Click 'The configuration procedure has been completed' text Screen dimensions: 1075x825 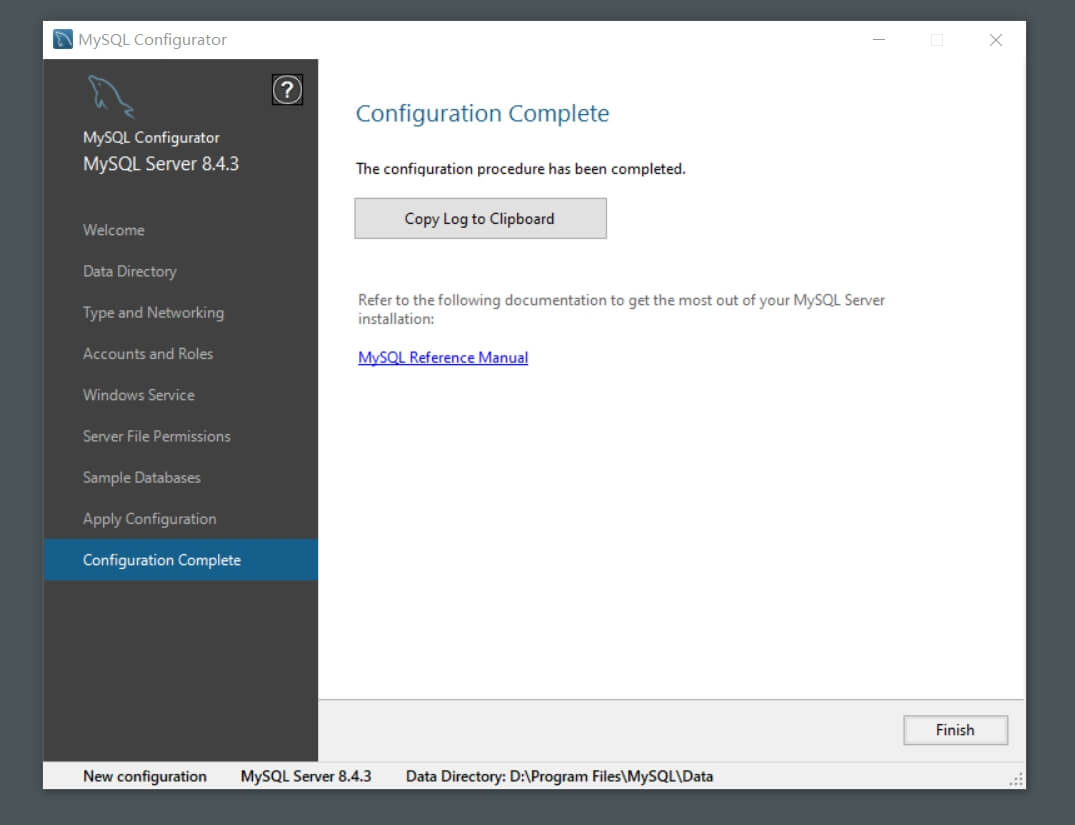click(520, 169)
